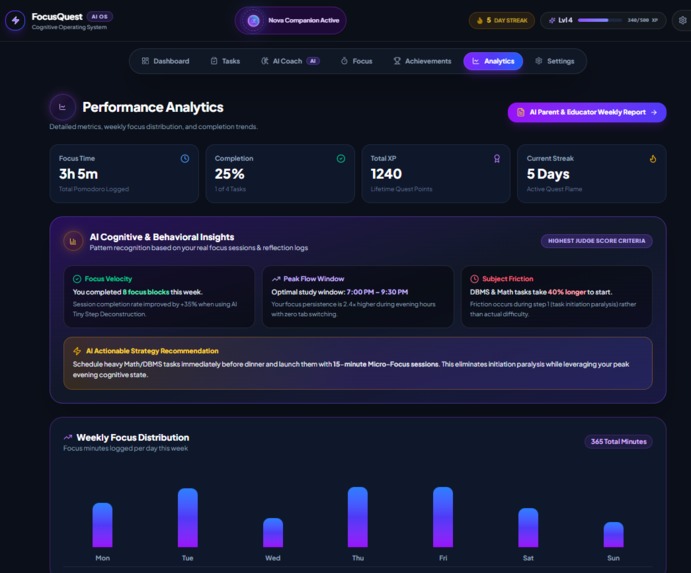Click the Friday focus bar
691x573 pixels.
pyautogui.click(x=443, y=517)
